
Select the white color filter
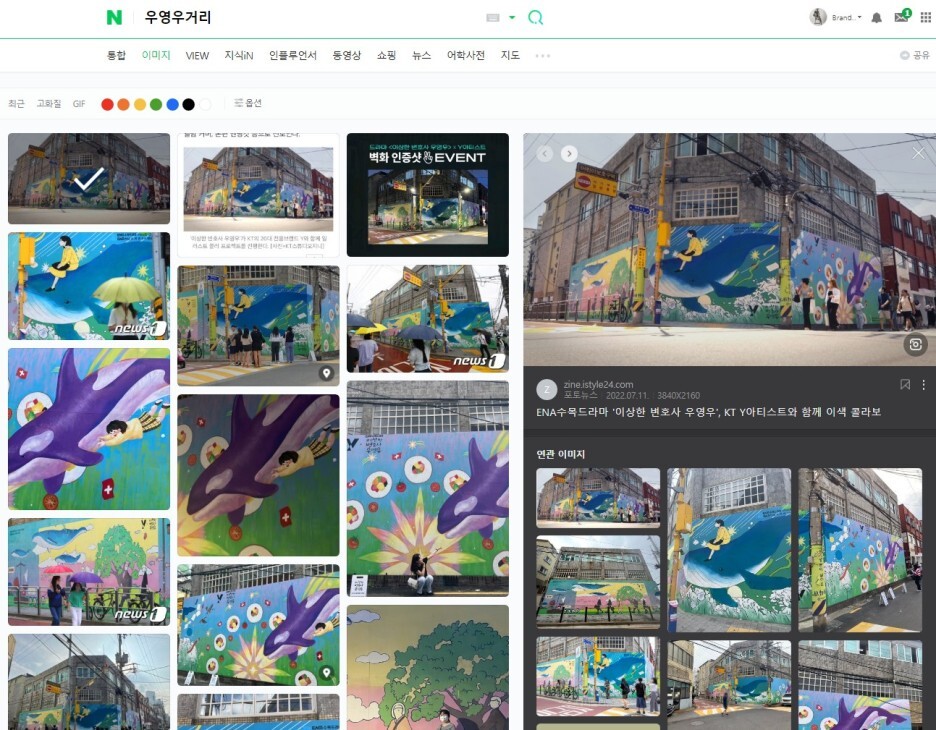click(x=205, y=104)
